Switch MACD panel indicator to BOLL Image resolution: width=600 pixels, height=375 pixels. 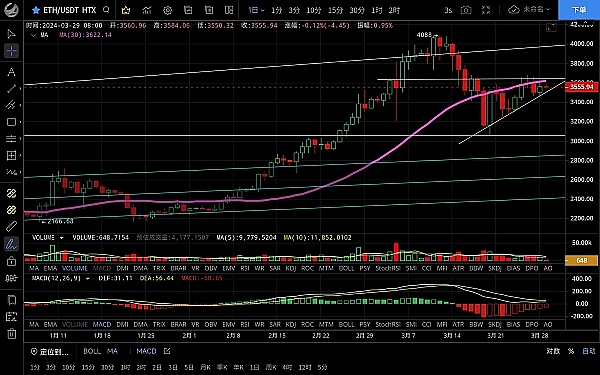[x=346, y=324]
